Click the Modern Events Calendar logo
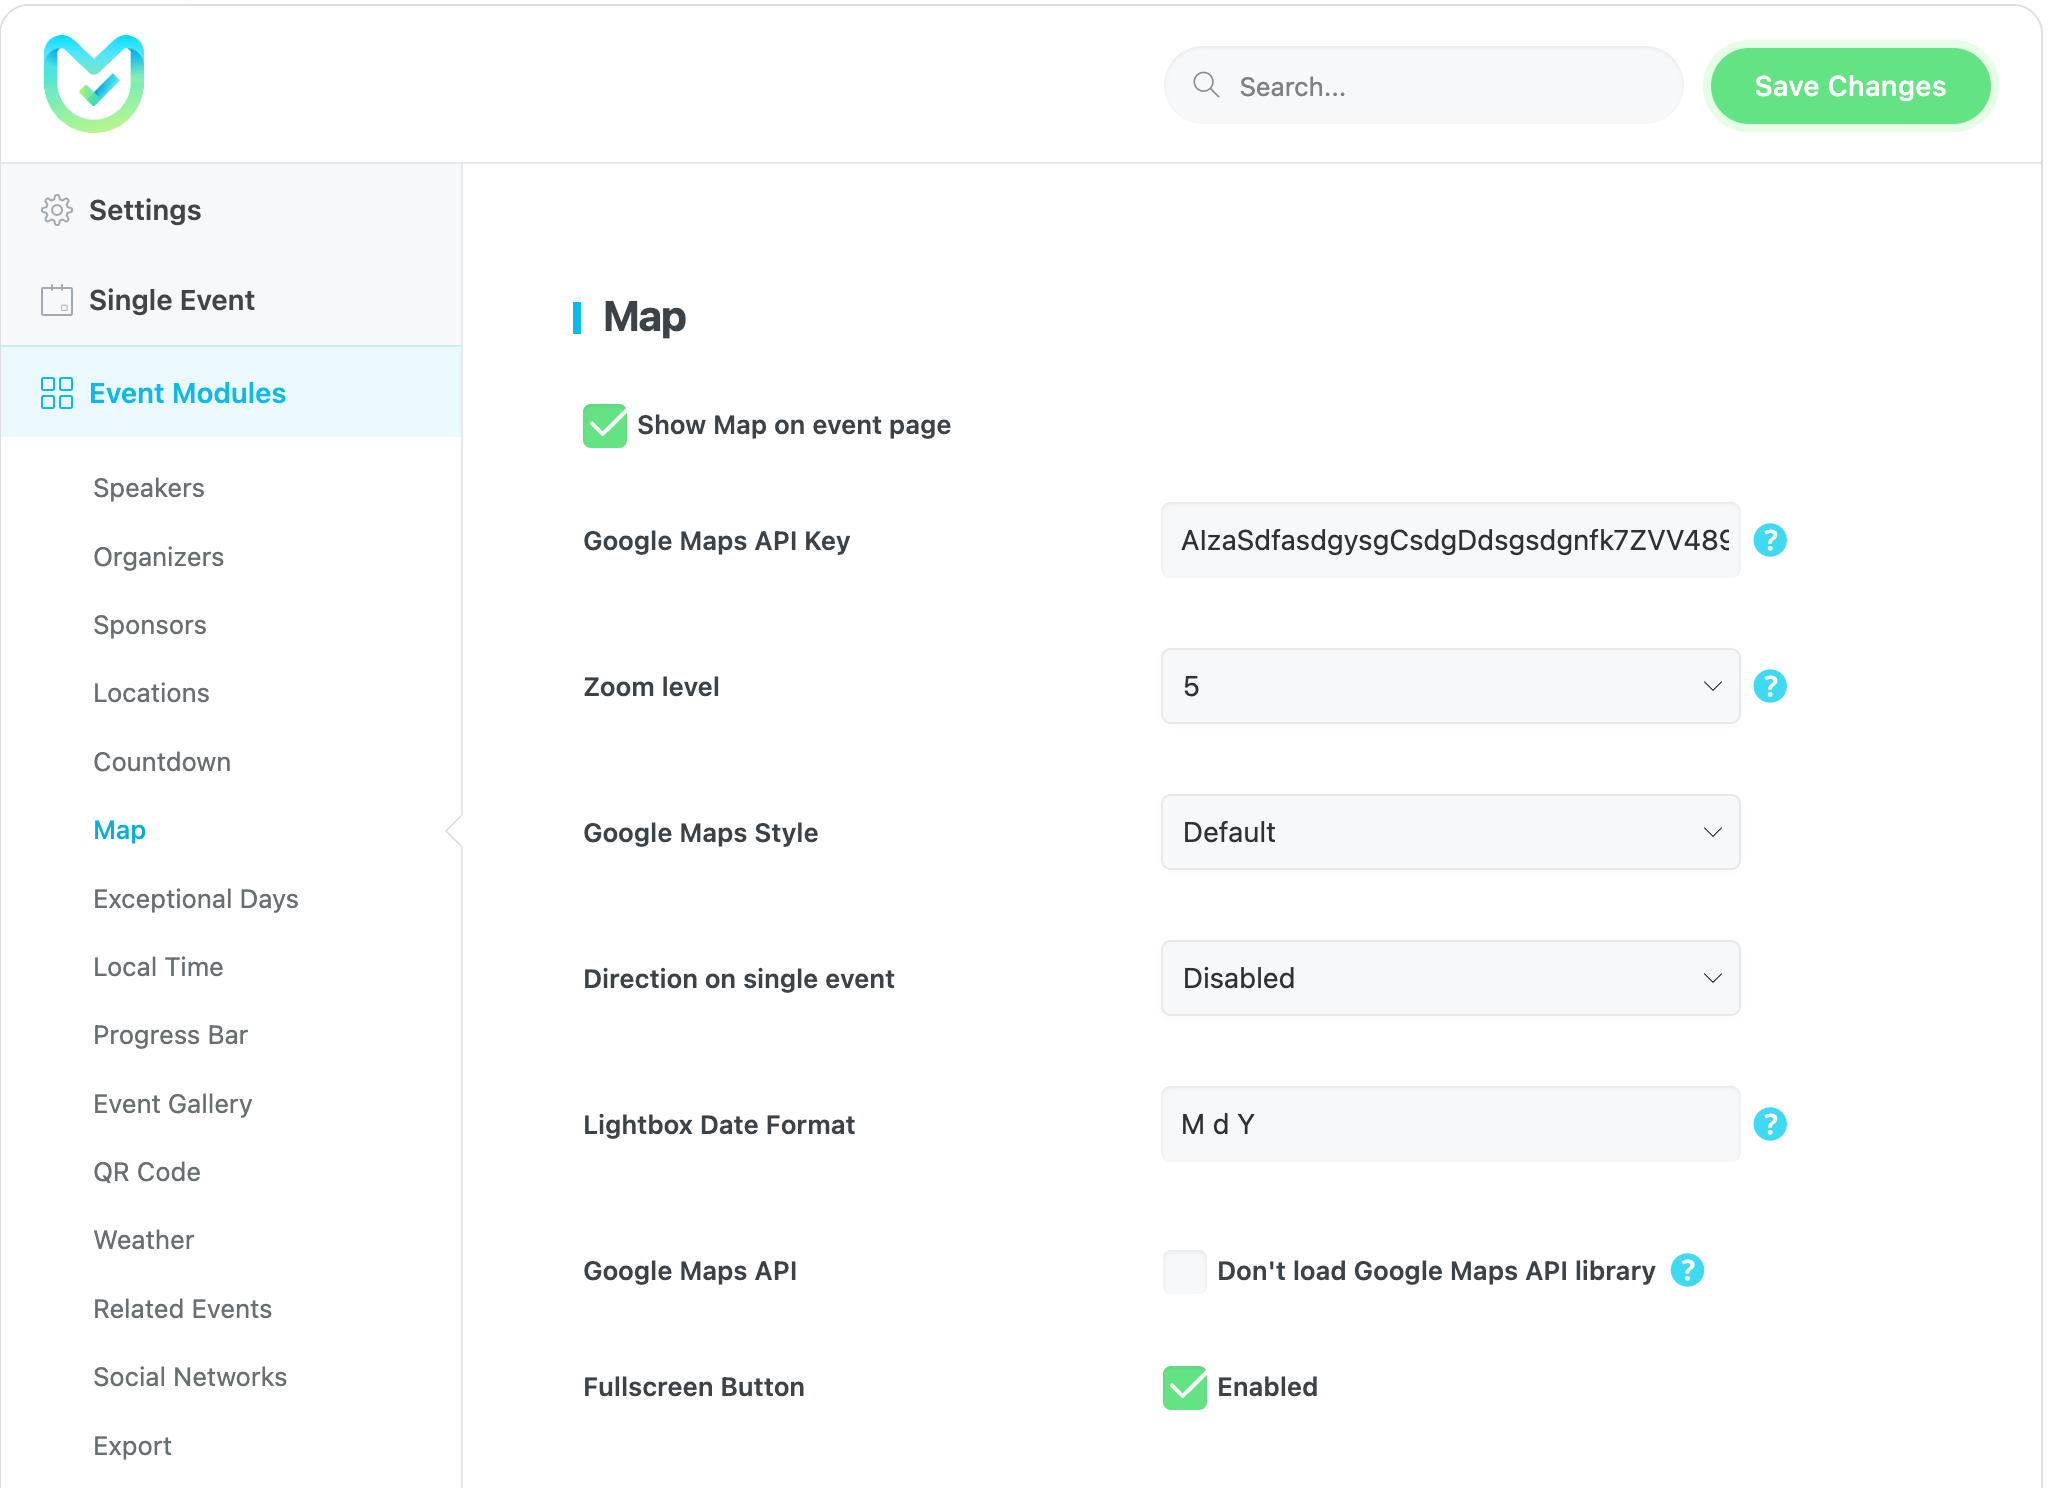 click(x=94, y=84)
